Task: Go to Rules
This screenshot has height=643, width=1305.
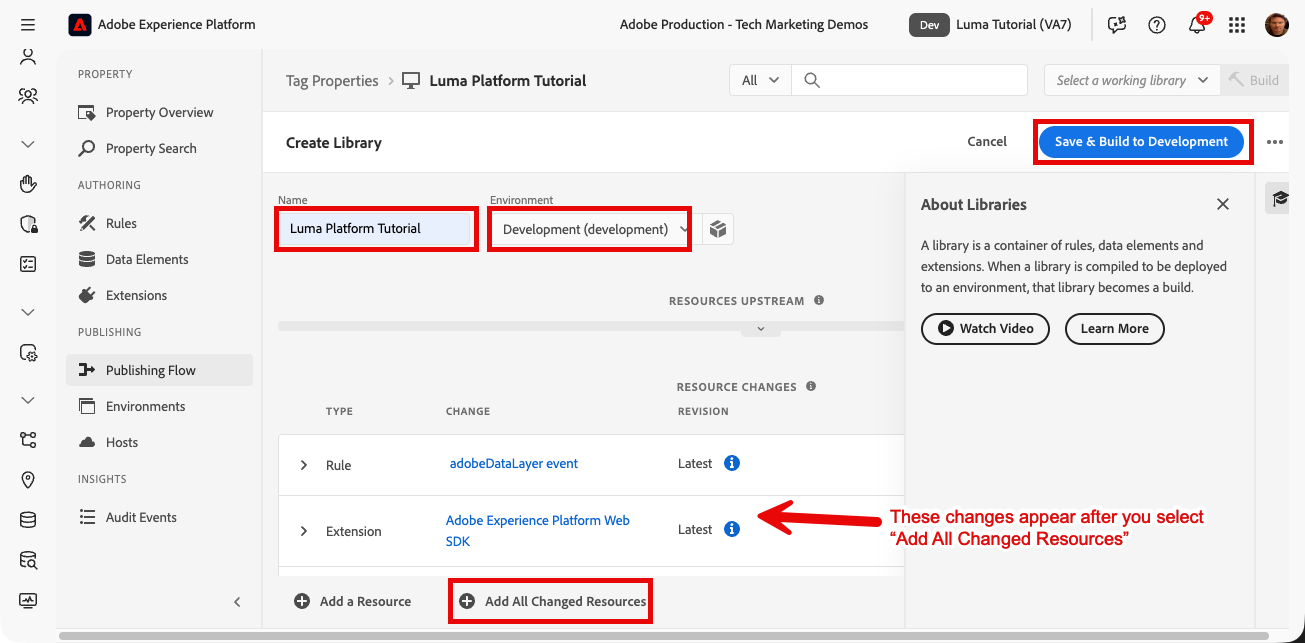Action: tap(160, 223)
